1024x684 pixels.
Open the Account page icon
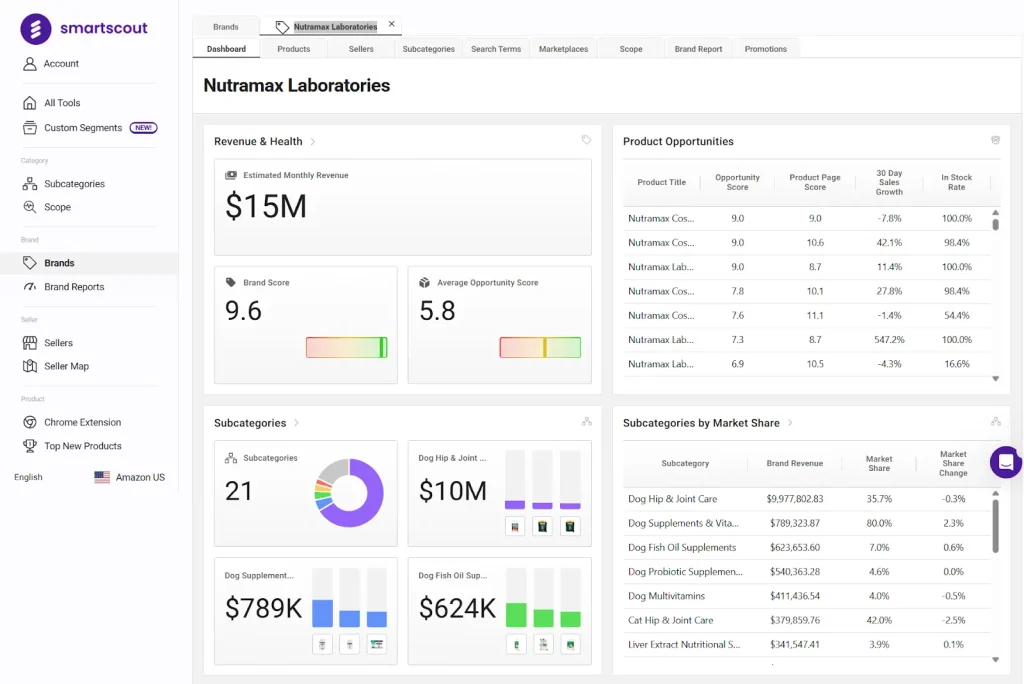point(29,63)
